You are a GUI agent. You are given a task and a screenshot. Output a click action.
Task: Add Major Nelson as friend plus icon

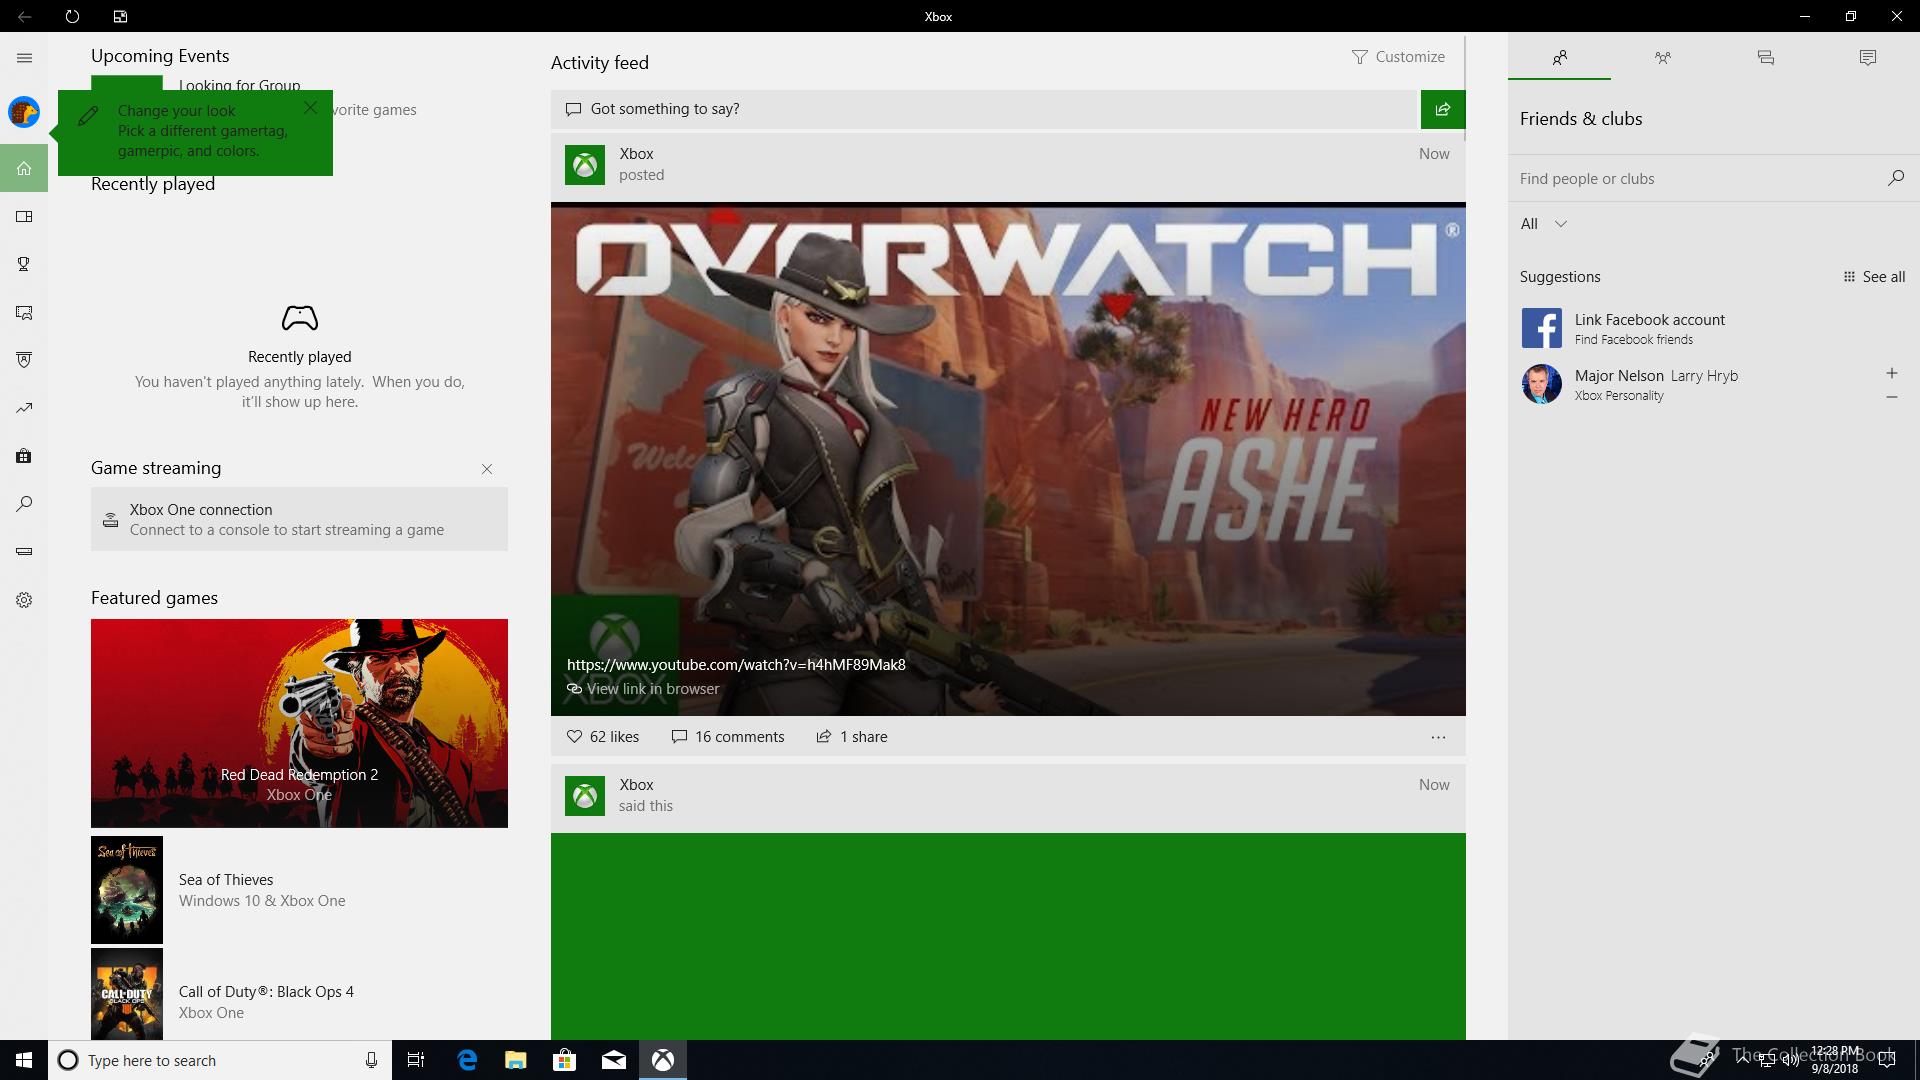[1891, 373]
